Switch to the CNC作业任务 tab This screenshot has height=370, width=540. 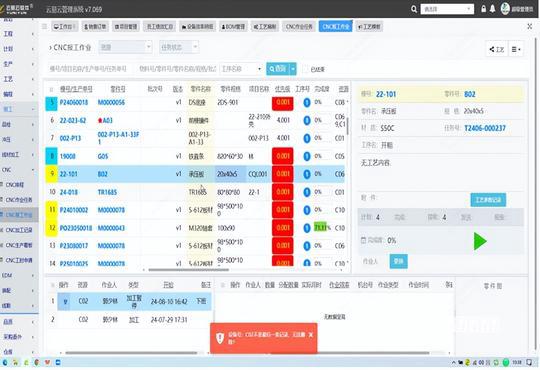coord(299,27)
